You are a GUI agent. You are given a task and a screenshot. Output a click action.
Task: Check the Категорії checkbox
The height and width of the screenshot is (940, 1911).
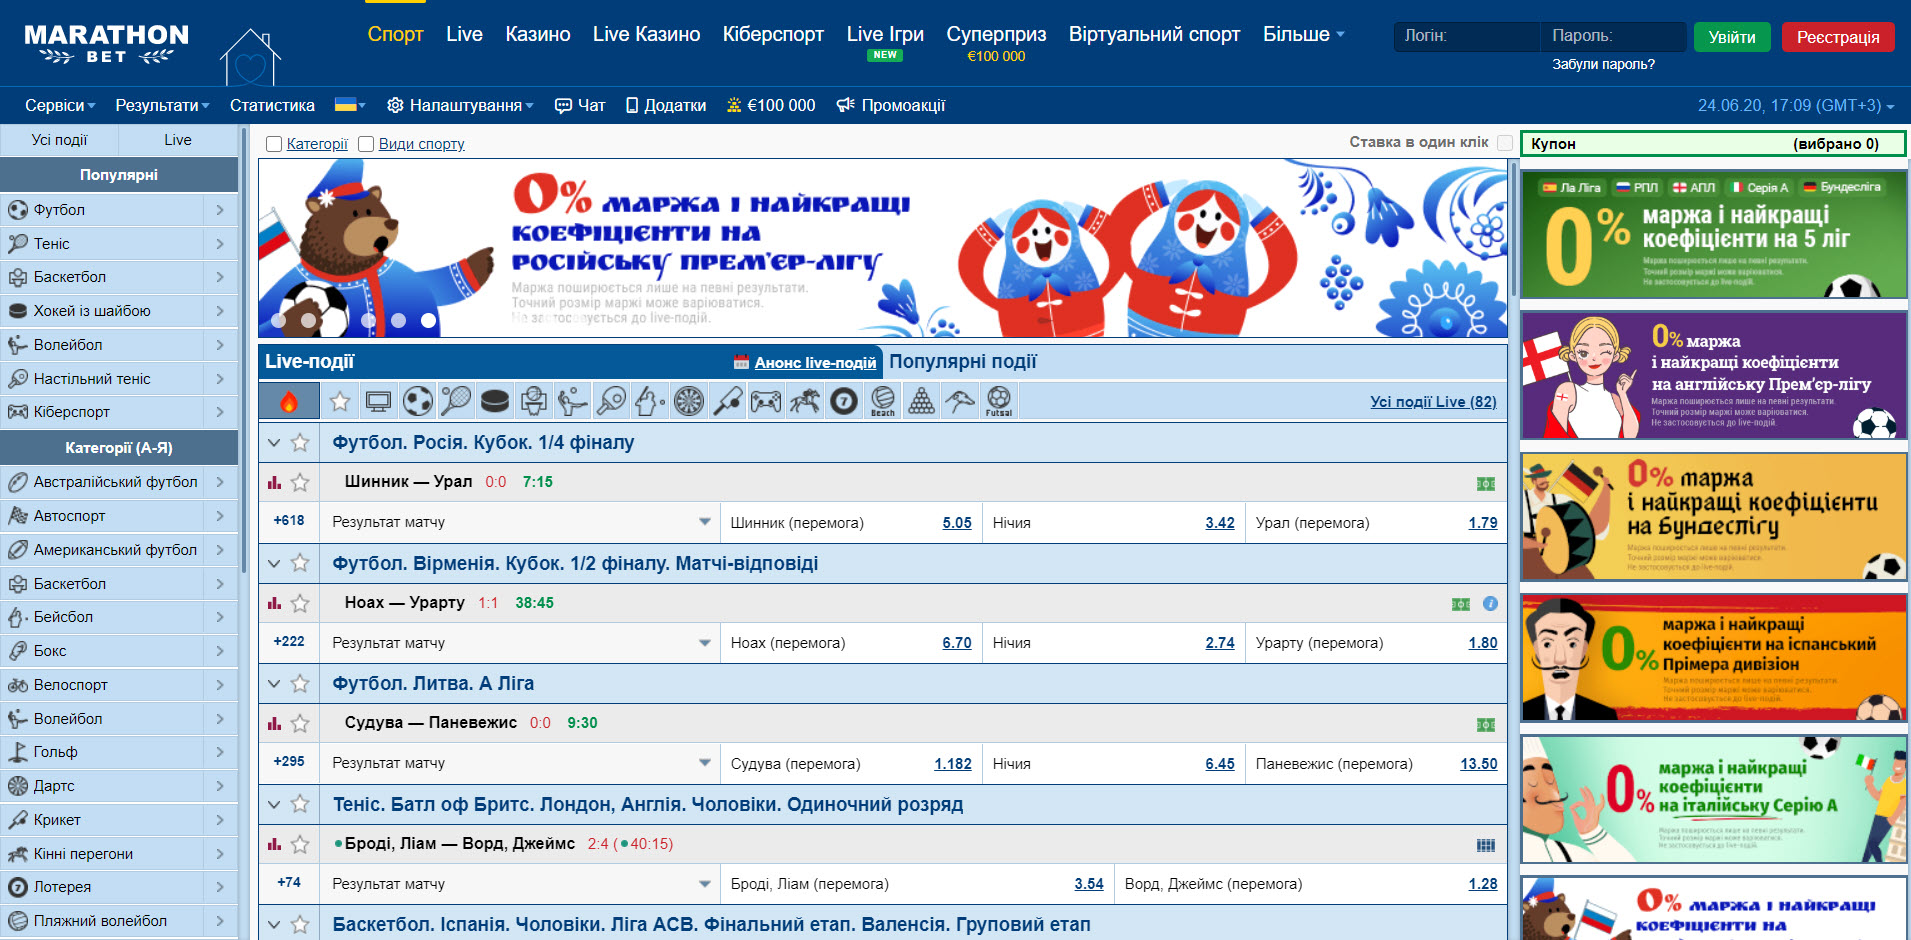pos(274,143)
